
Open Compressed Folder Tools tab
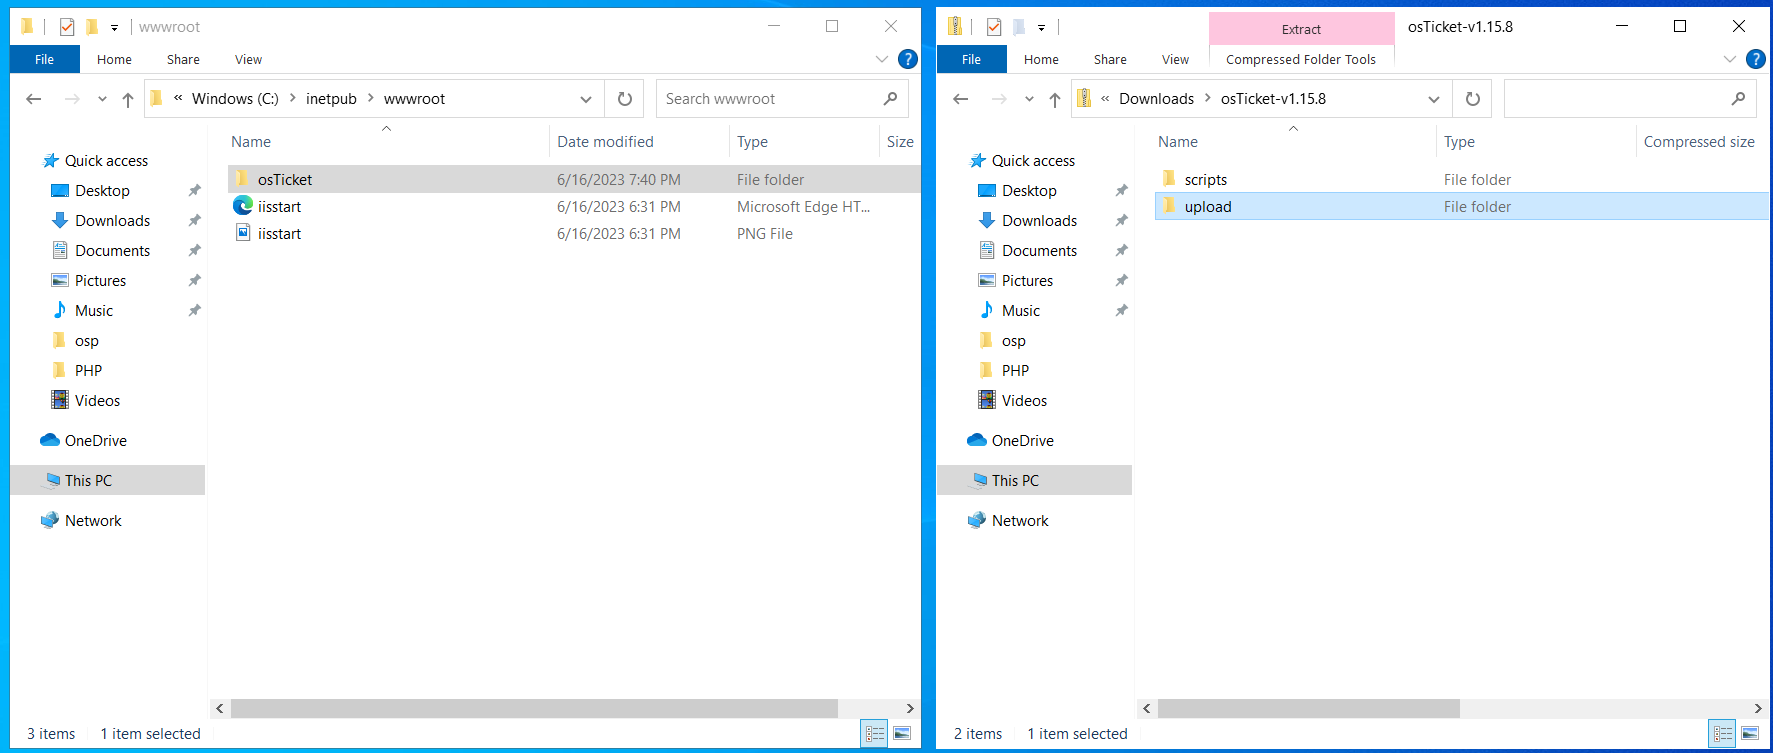(1301, 59)
